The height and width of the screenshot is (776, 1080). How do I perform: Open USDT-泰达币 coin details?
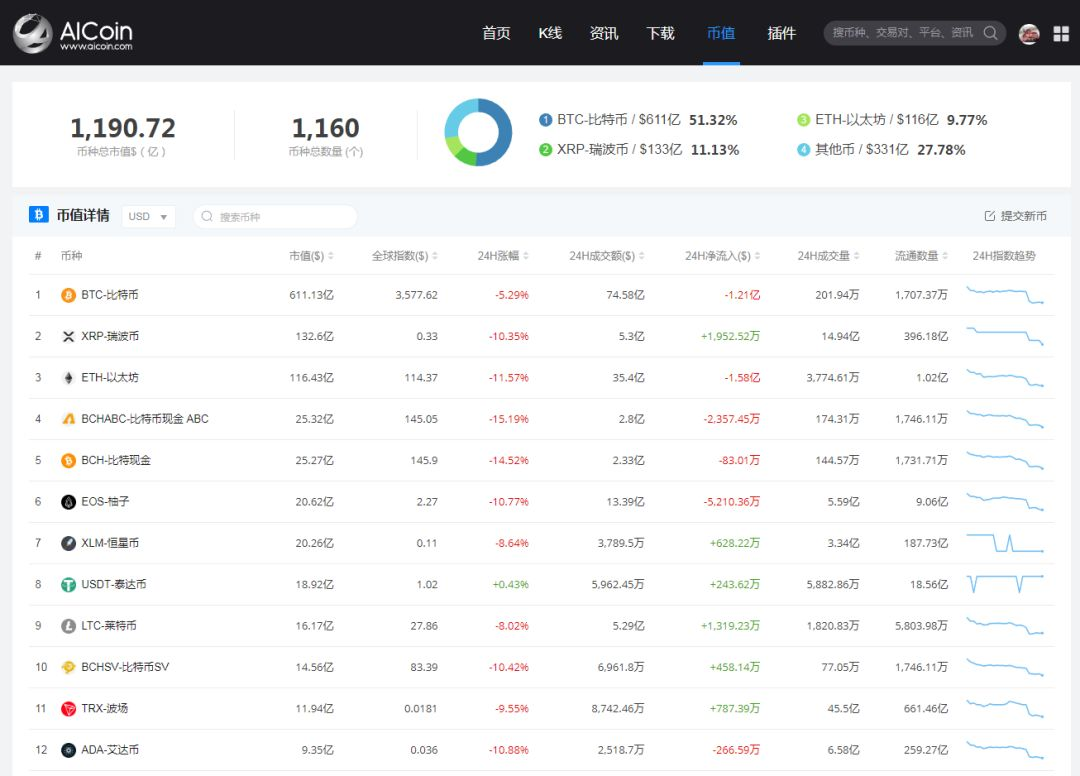click(x=114, y=584)
